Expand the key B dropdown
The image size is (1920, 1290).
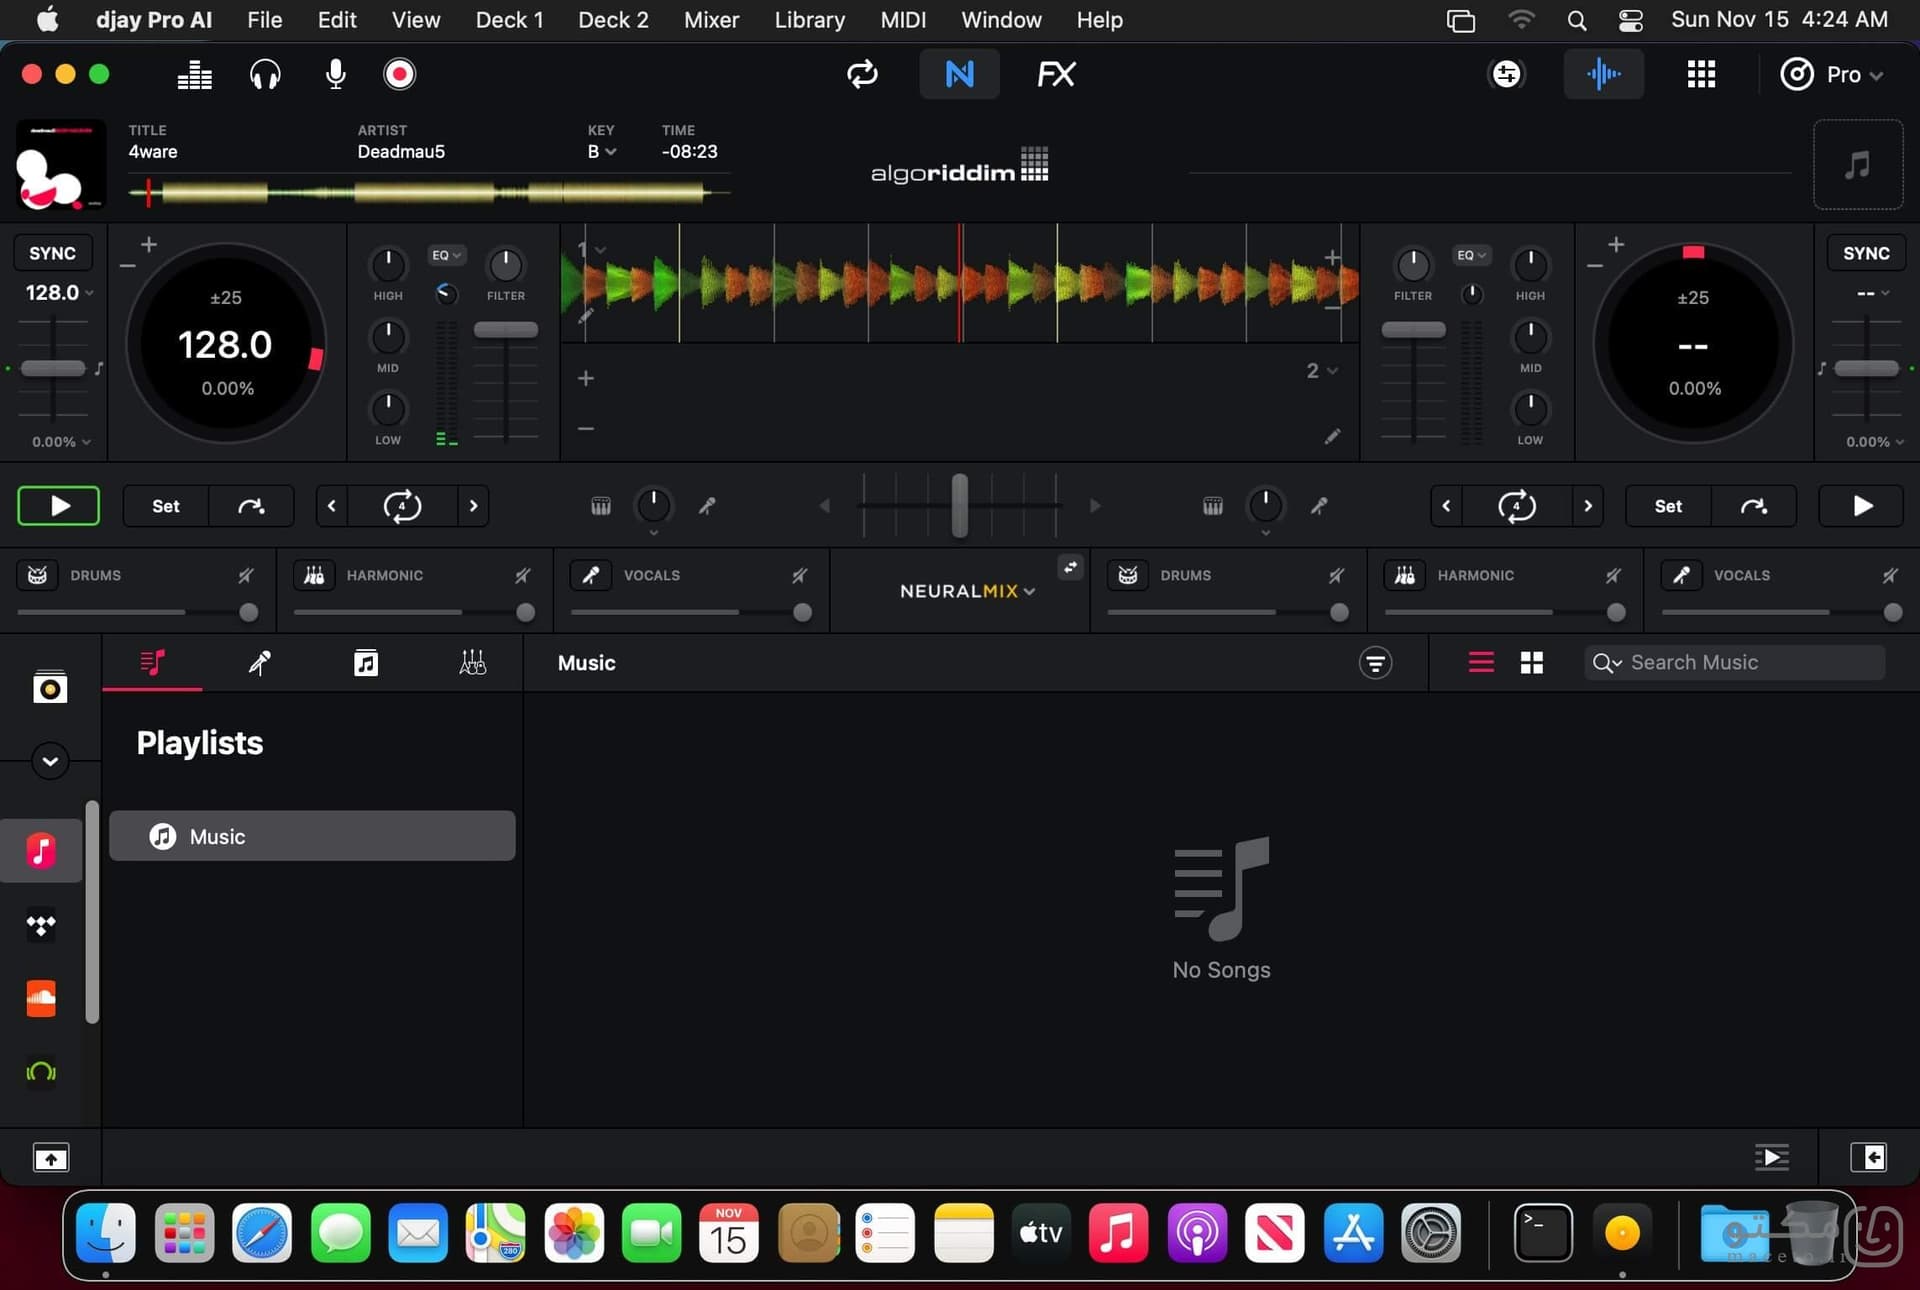pyautogui.click(x=601, y=152)
